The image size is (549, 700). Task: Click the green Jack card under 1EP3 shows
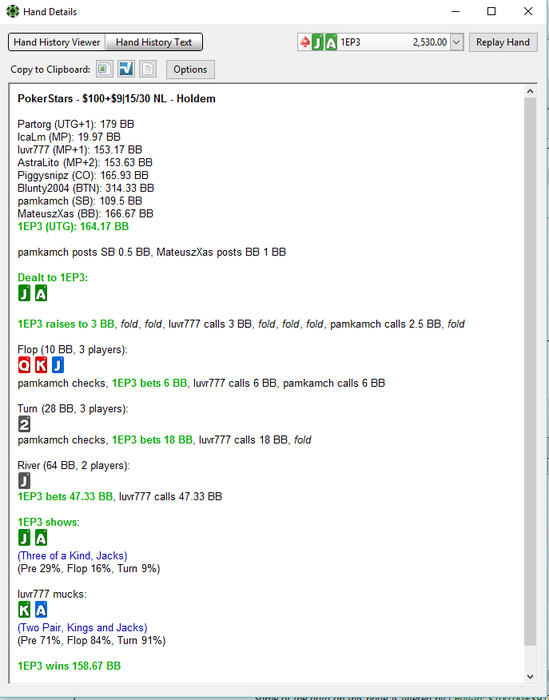[24, 538]
